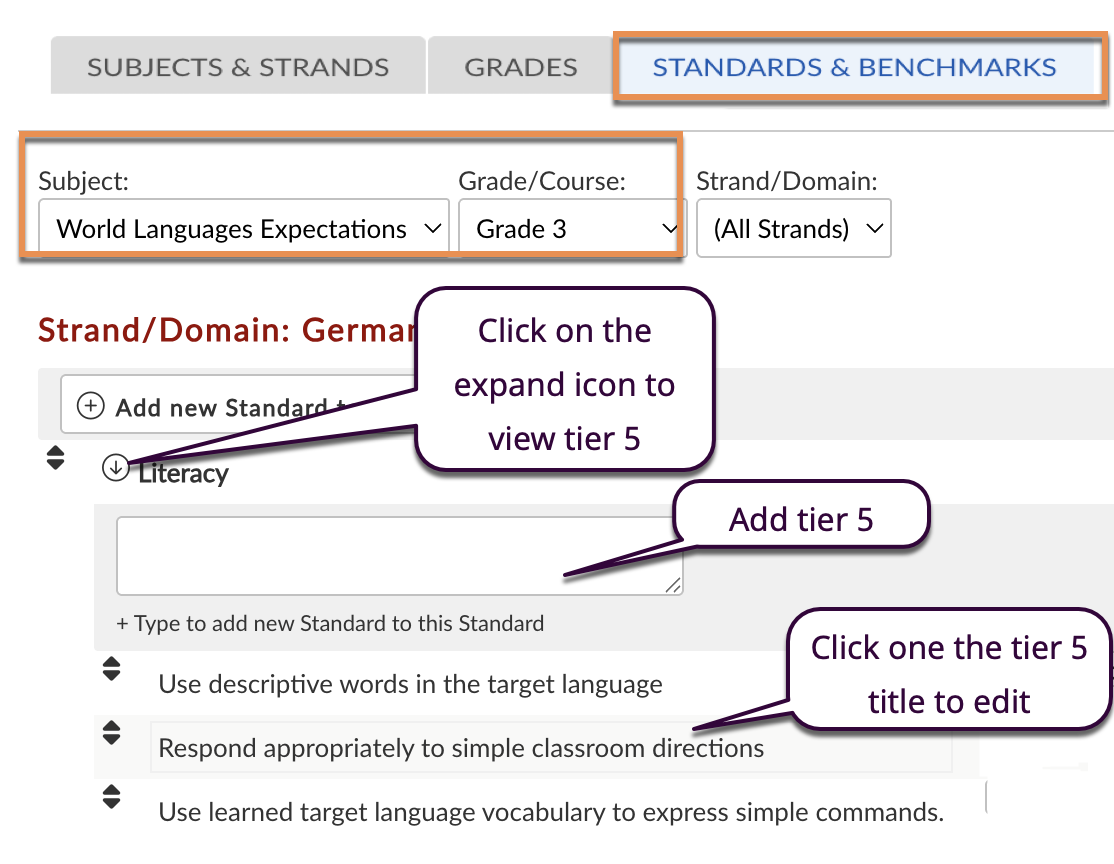The image size is (1114, 864).
Task: Click the expand icon beside Literacy
Action: click(116, 467)
